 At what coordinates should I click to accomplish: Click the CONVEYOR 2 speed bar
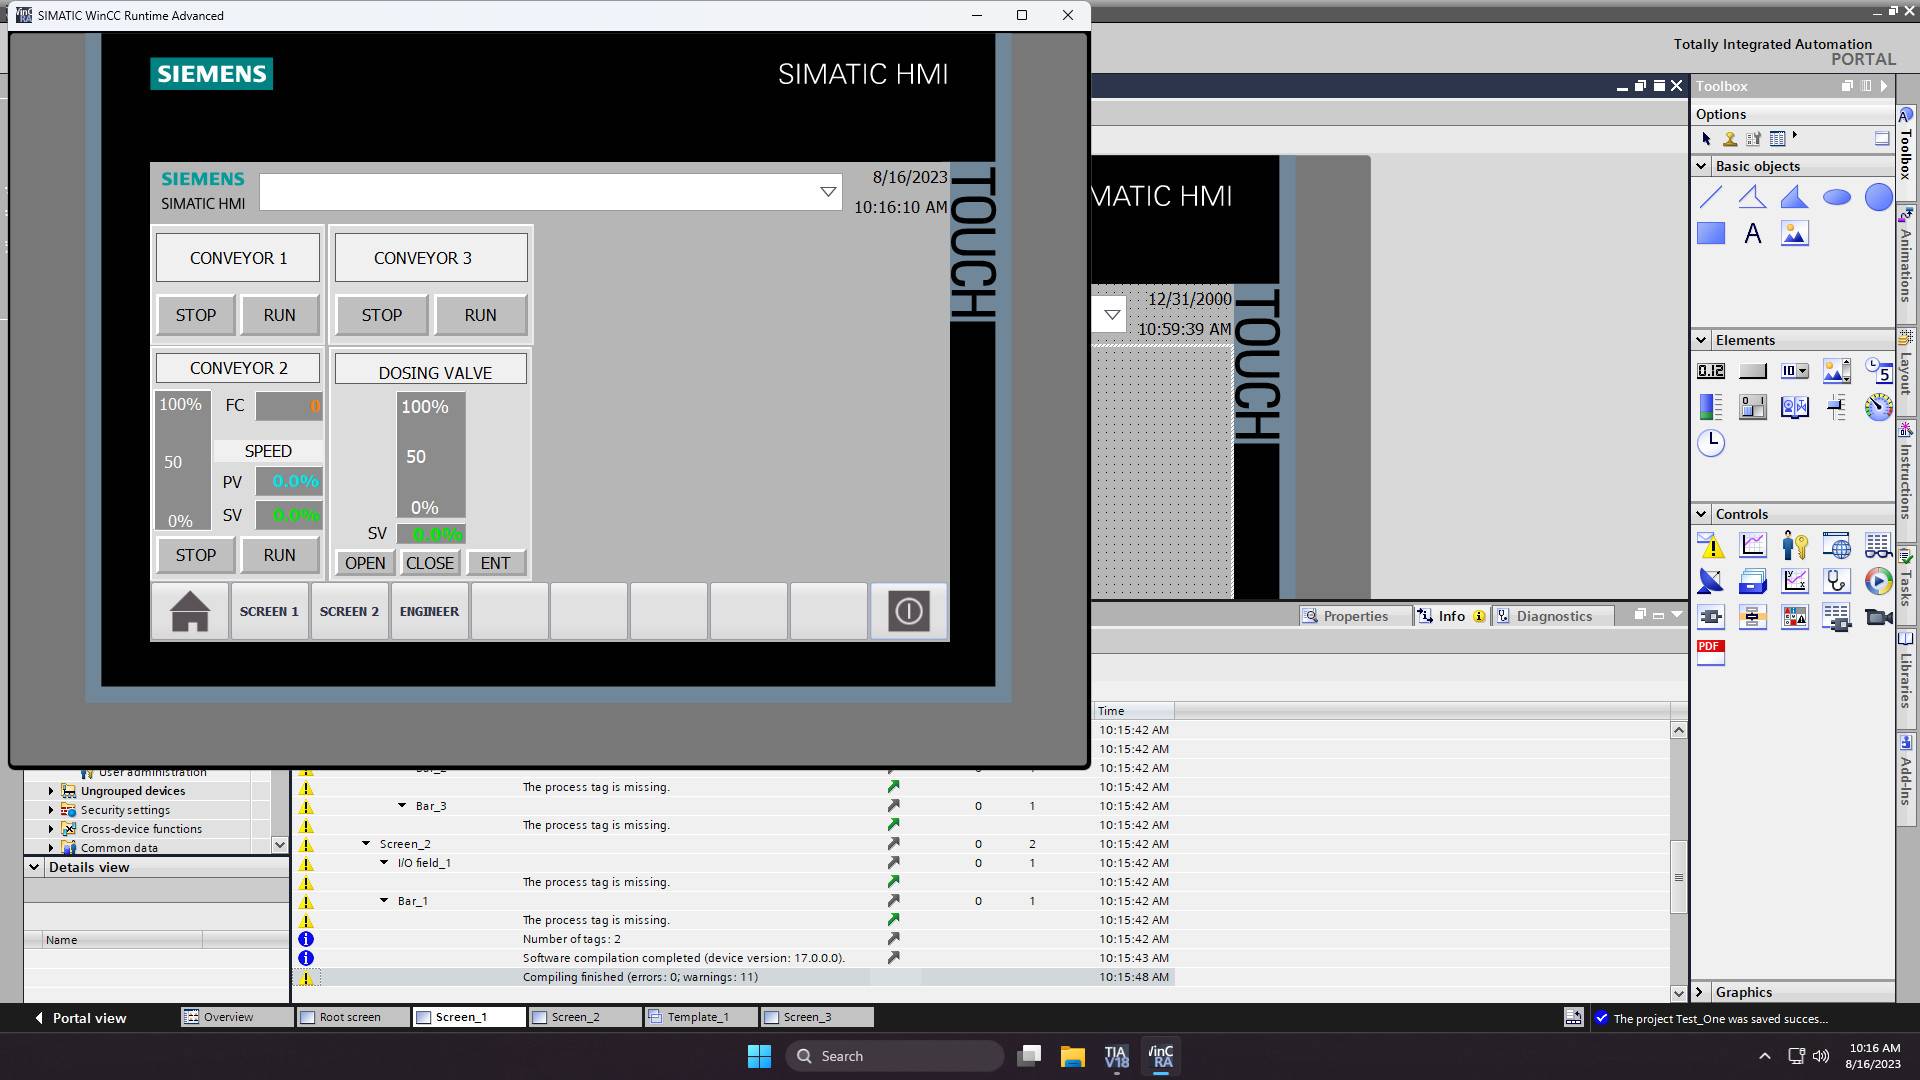click(183, 460)
